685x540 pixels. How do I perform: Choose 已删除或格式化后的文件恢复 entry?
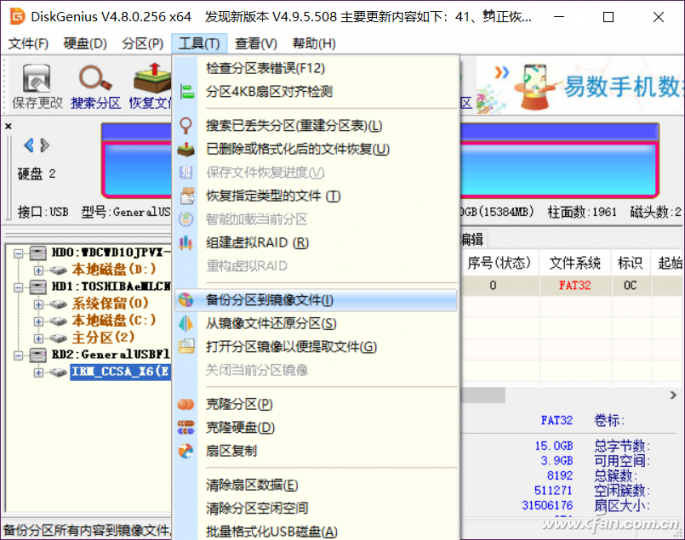(x=315, y=149)
